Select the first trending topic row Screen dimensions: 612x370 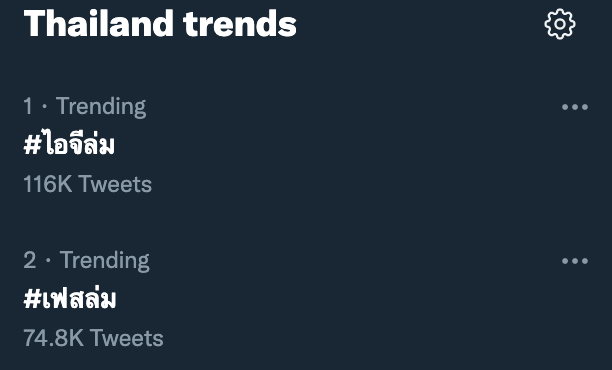pos(306,145)
